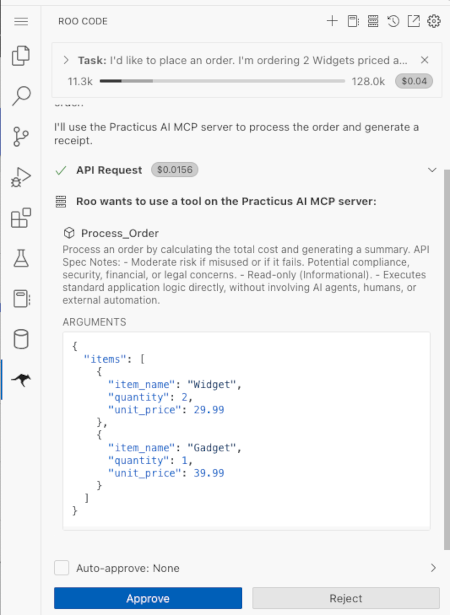Start a new task with the plus icon
450x615 pixels.
[332, 21]
